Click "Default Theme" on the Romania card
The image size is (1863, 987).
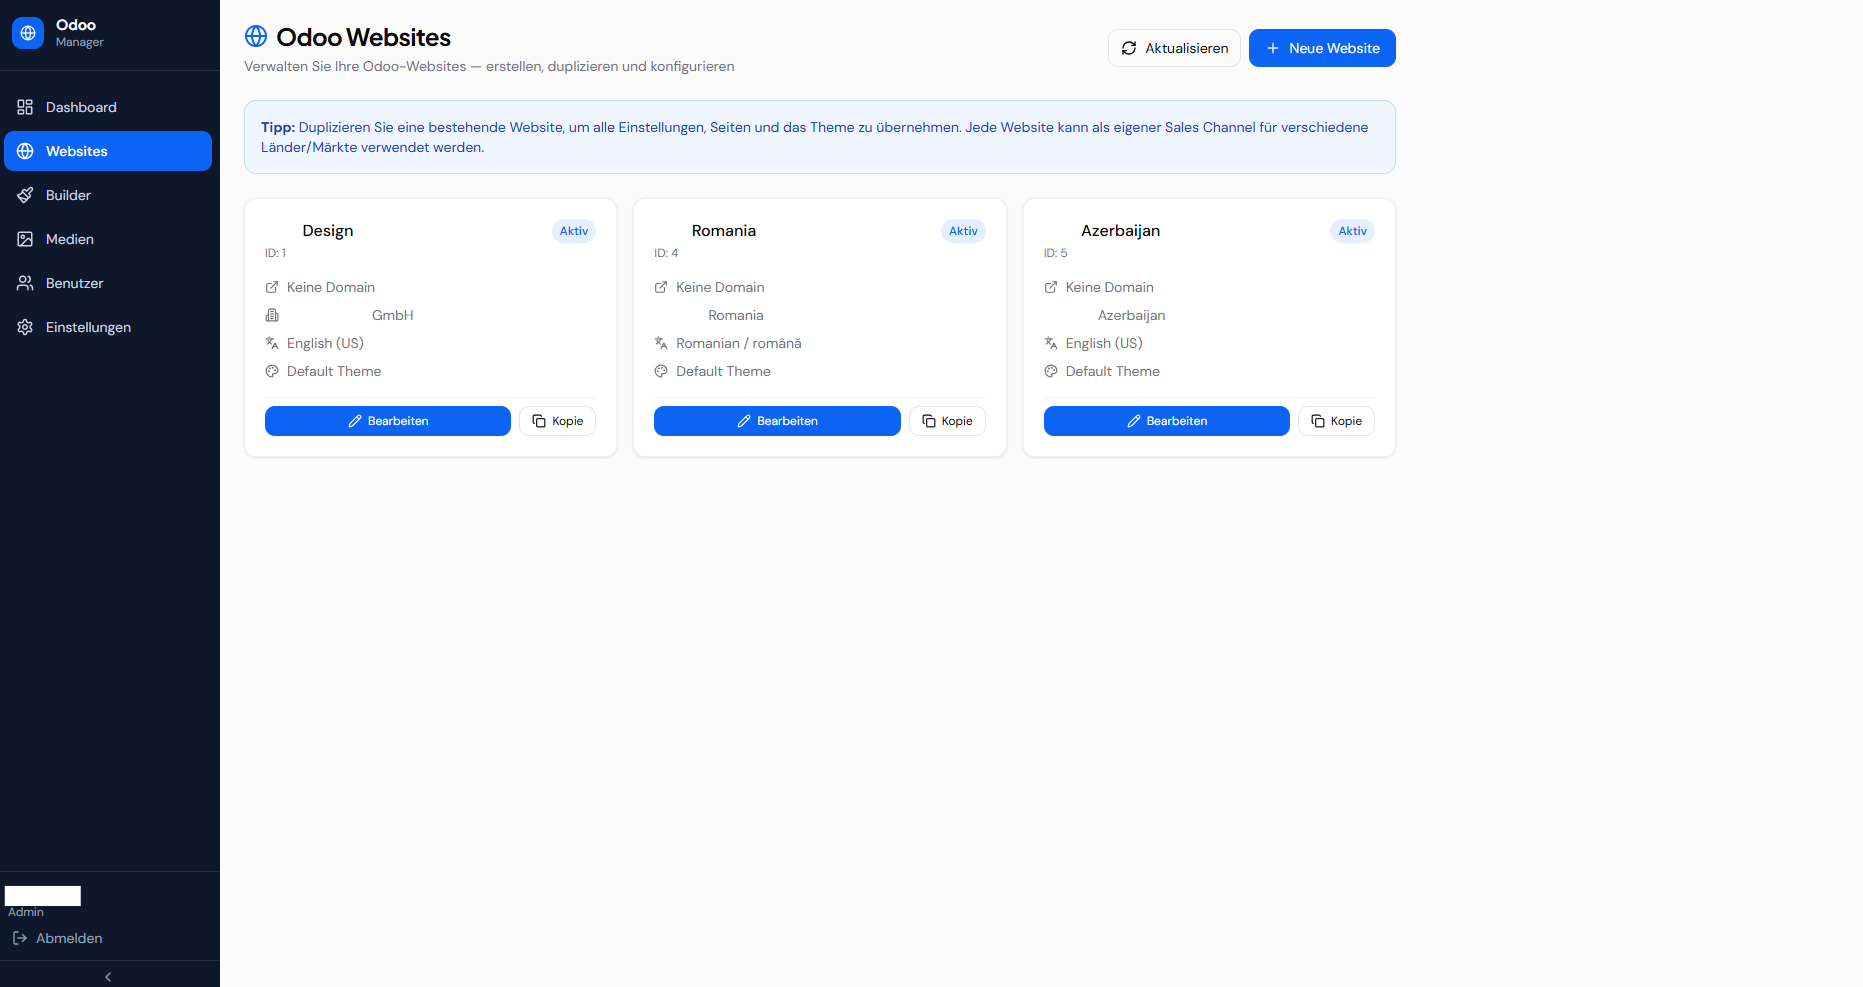pyautogui.click(x=723, y=371)
